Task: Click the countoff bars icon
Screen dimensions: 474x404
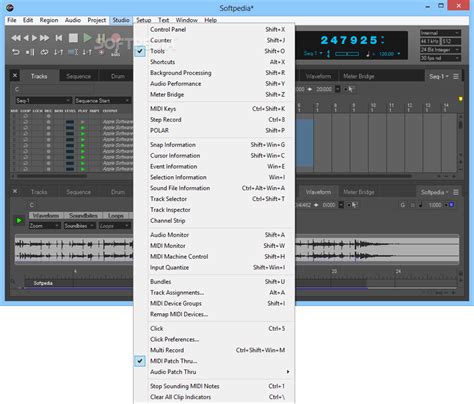Action: 116,53
